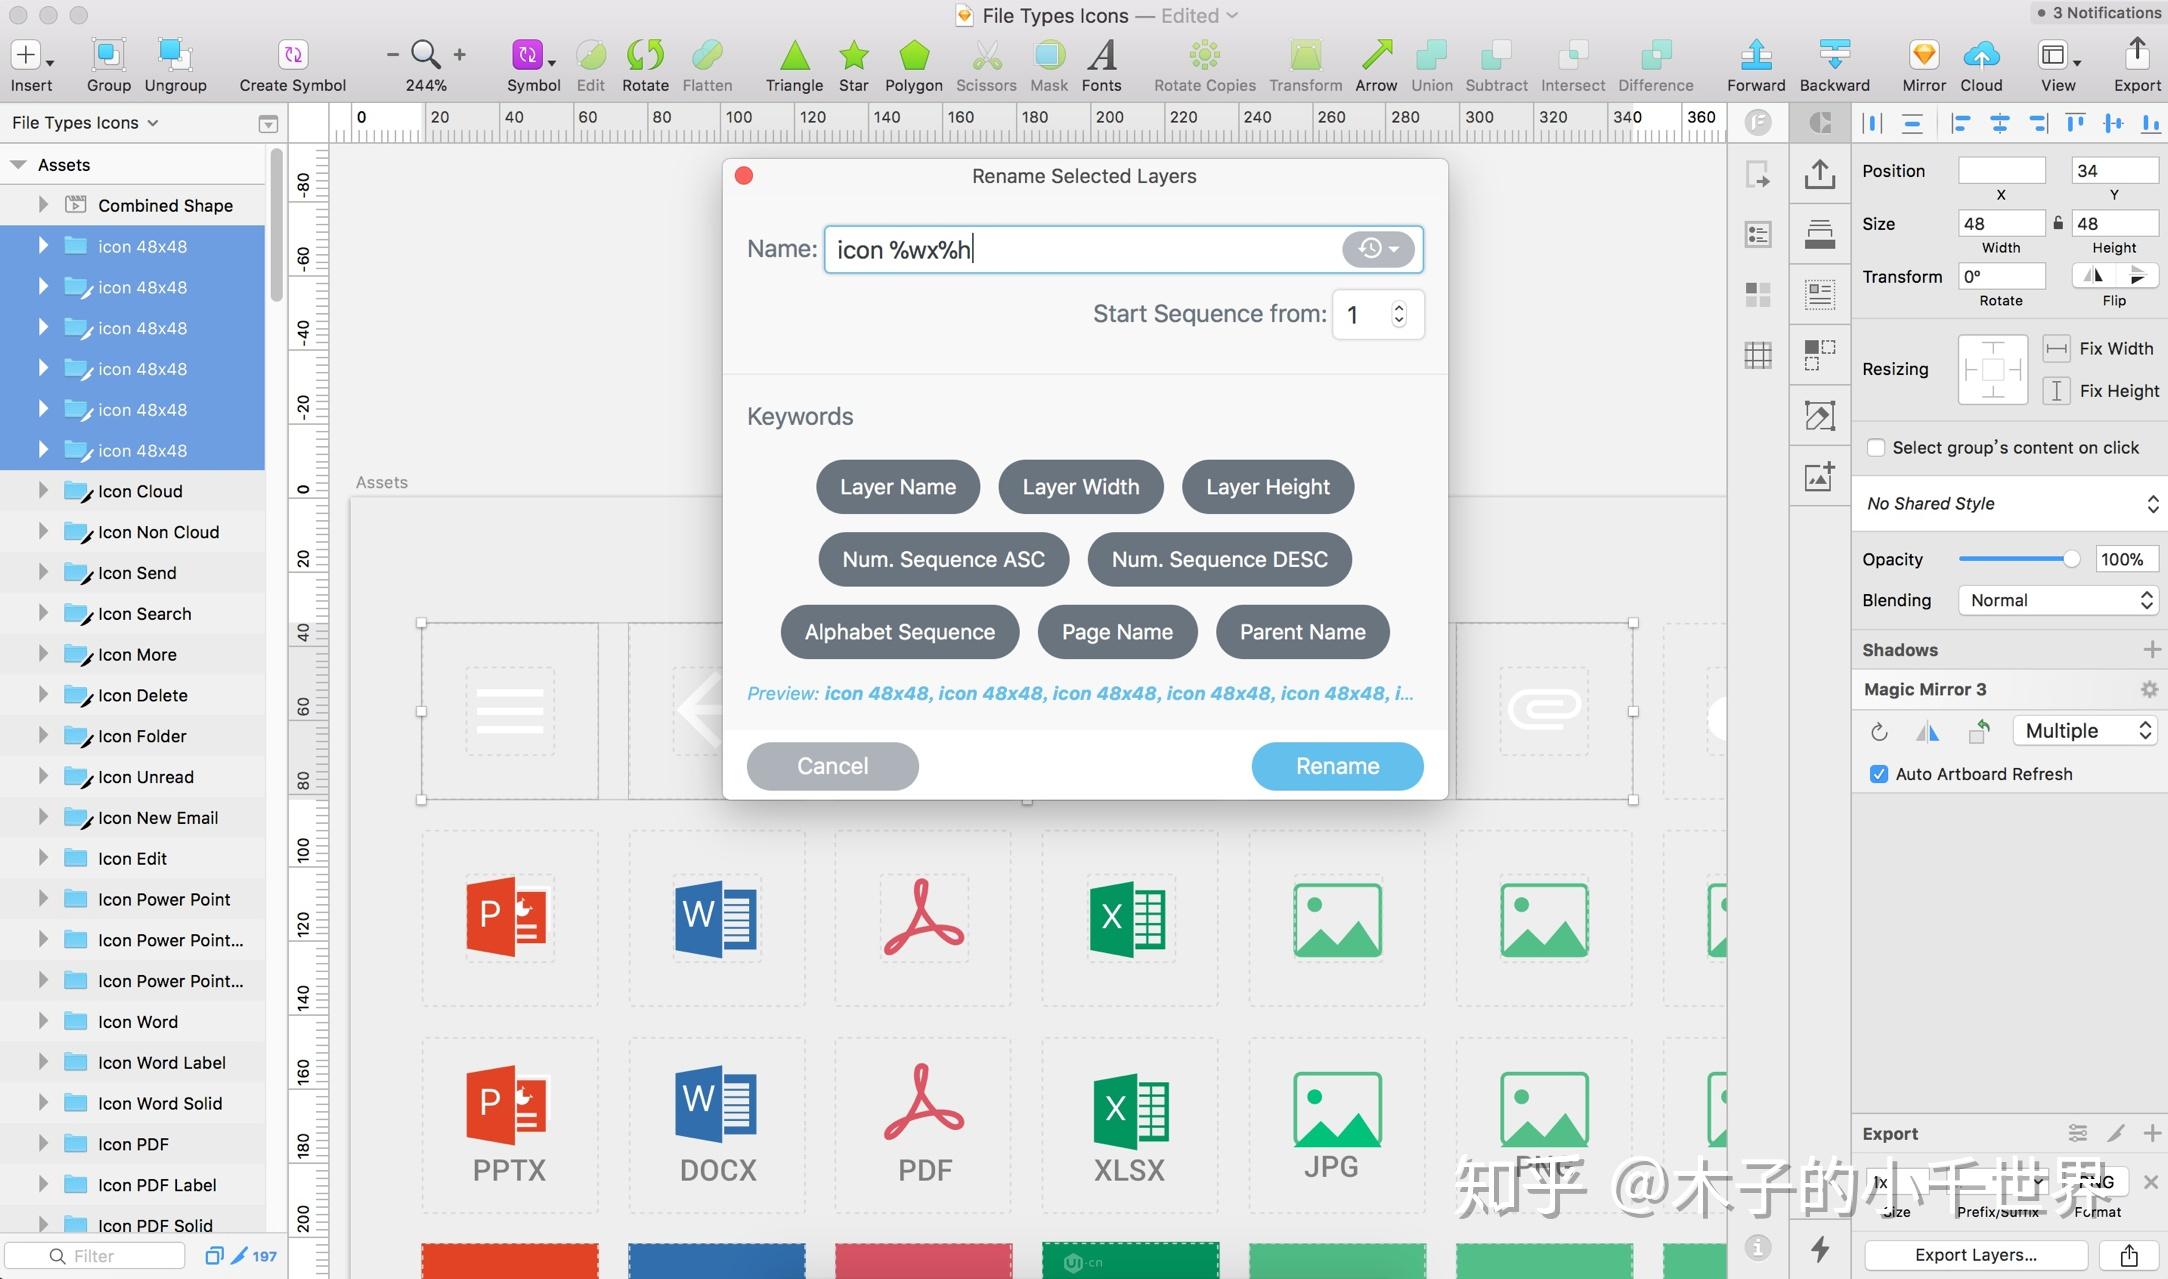Image resolution: width=2168 pixels, height=1279 pixels.
Task: Close the Rename Selected Layers dialog
Action: point(744,176)
